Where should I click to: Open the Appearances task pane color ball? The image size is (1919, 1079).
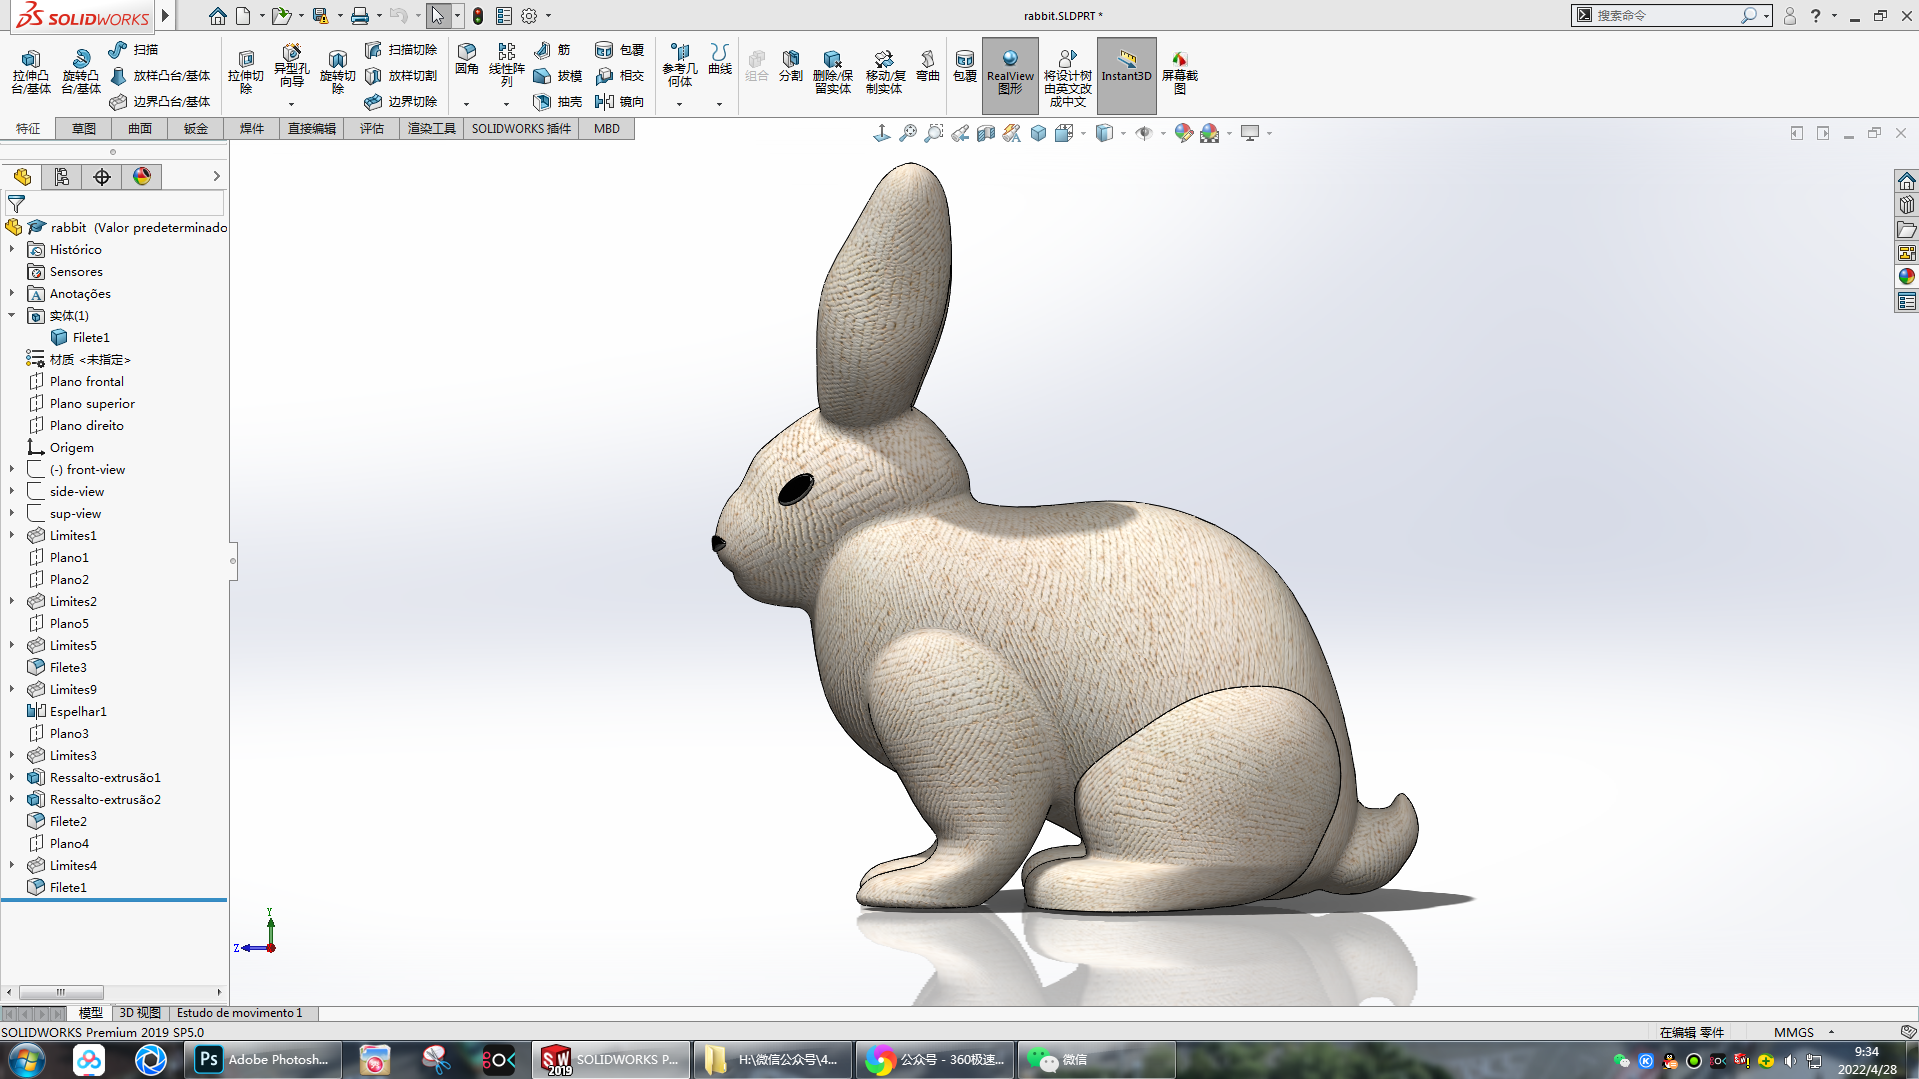click(1906, 277)
